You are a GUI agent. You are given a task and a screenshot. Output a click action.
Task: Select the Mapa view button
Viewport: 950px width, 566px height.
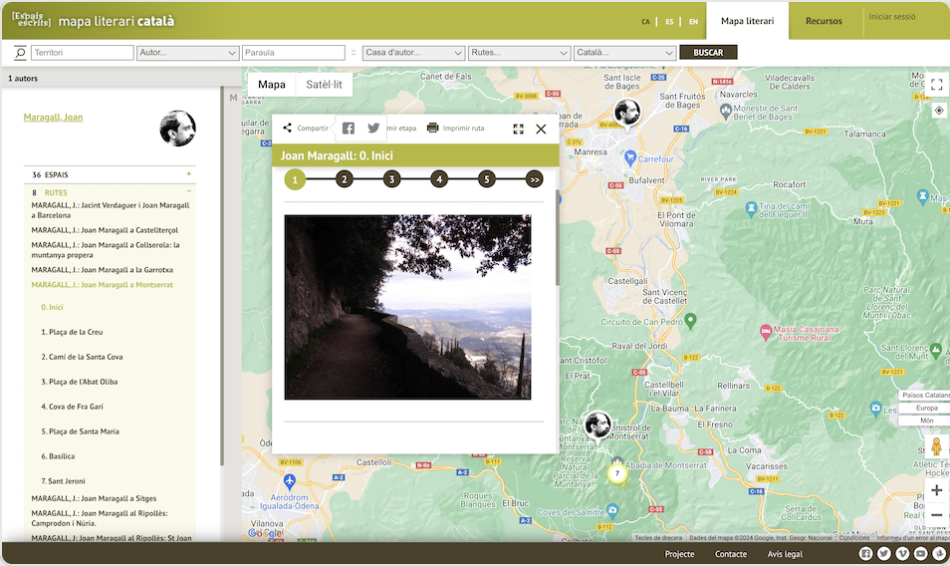tap(271, 84)
